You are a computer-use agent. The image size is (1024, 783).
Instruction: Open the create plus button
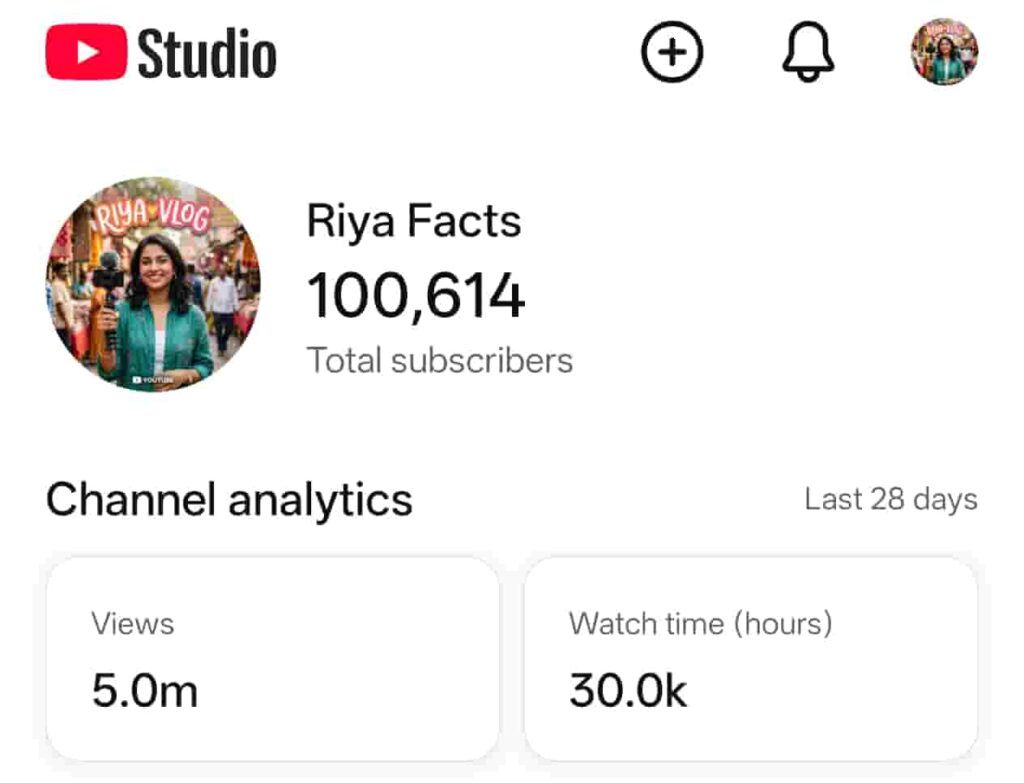[672, 52]
